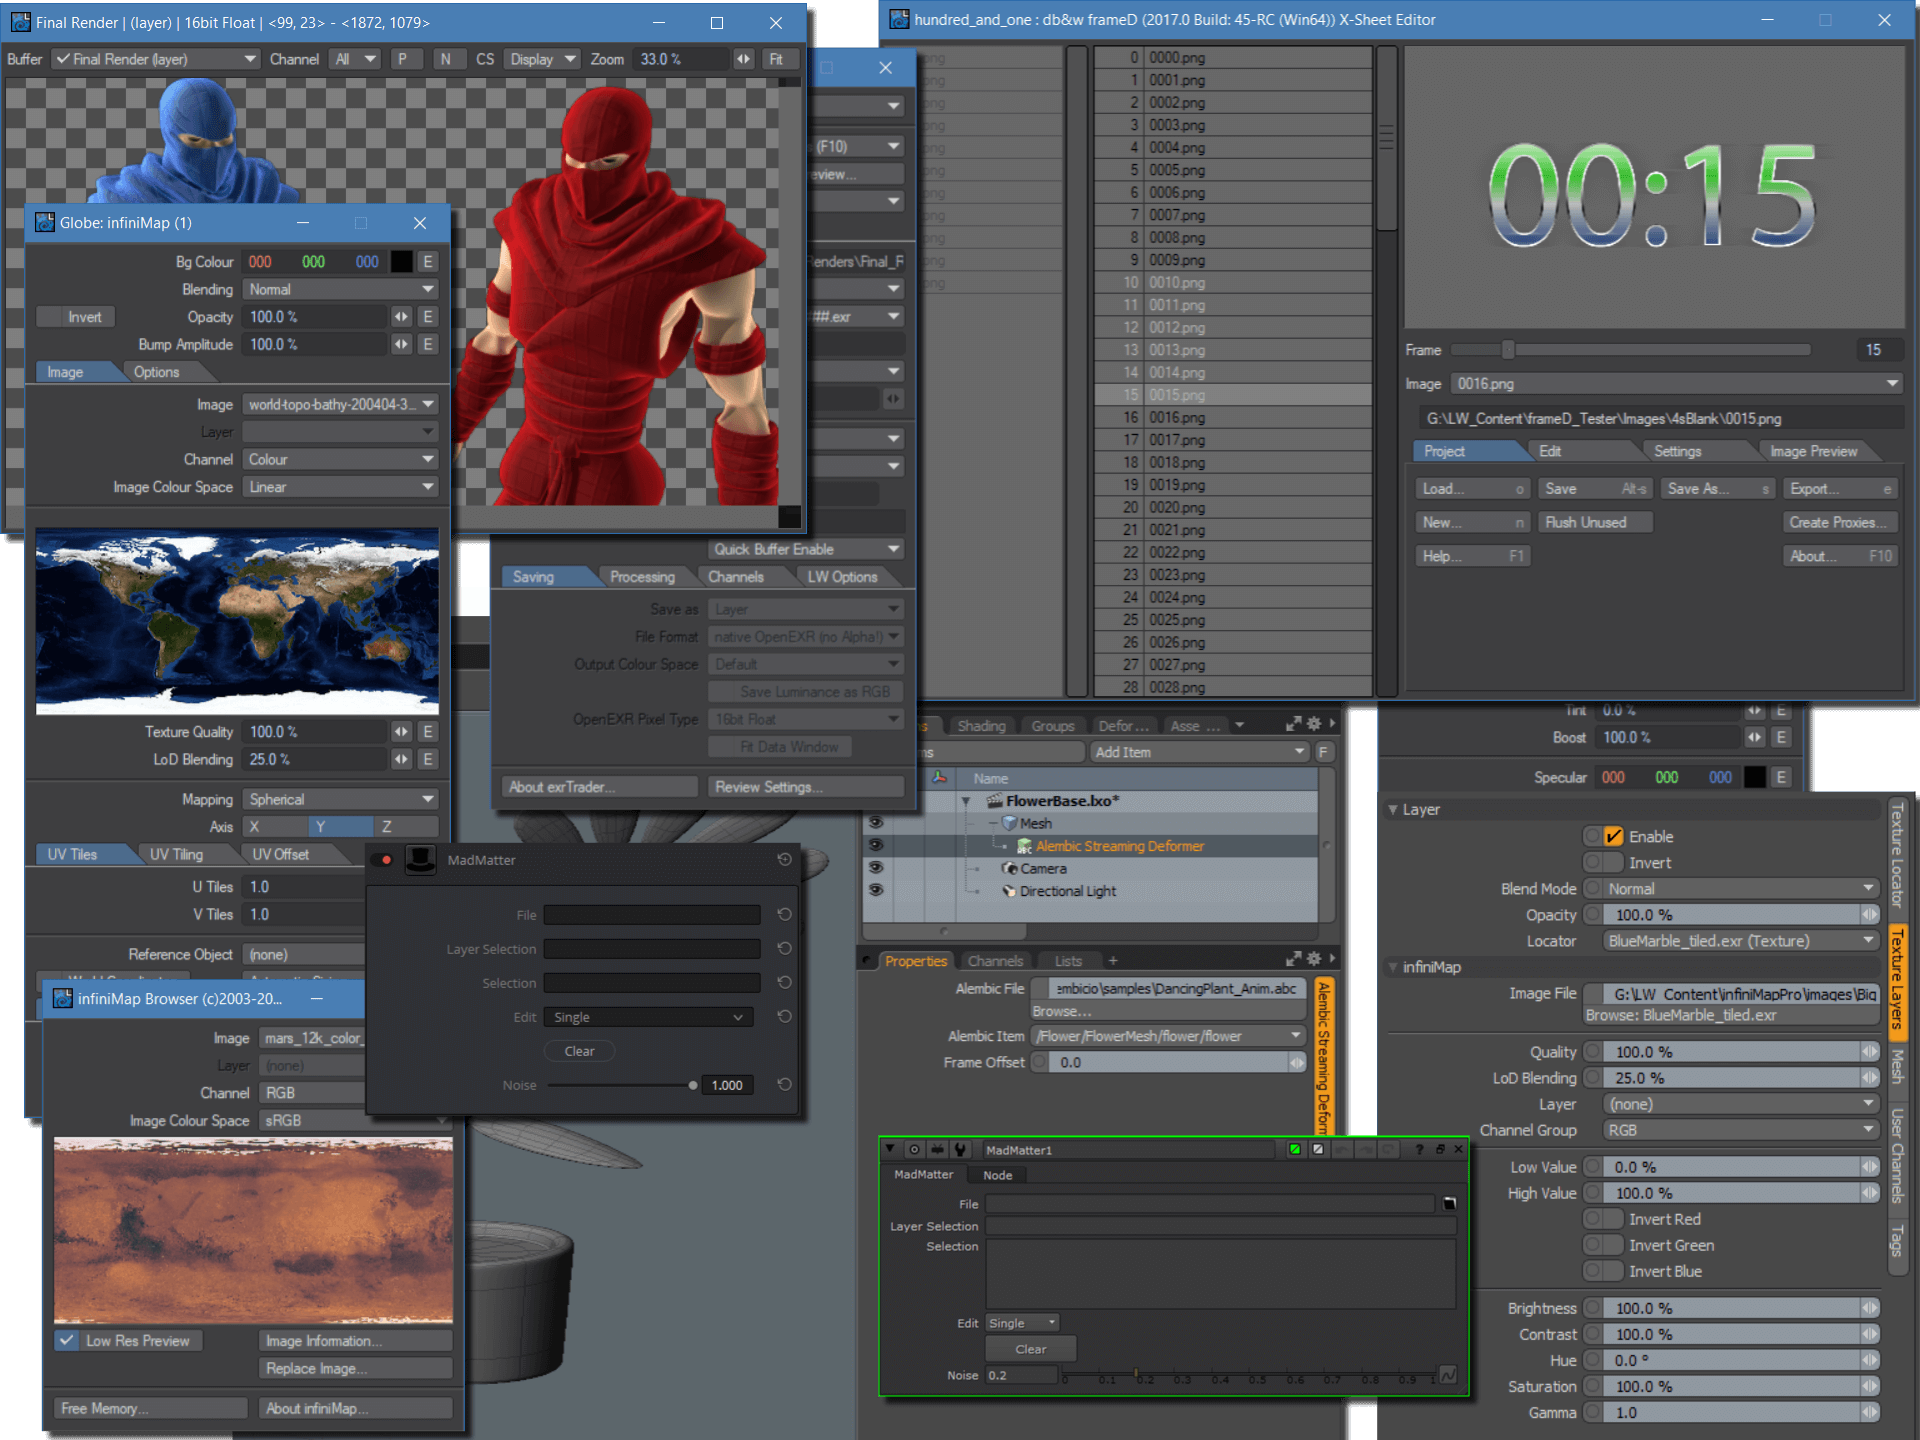Switch to the Processing tab
The width and height of the screenshot is (1920, 1440).
point(642,577)
